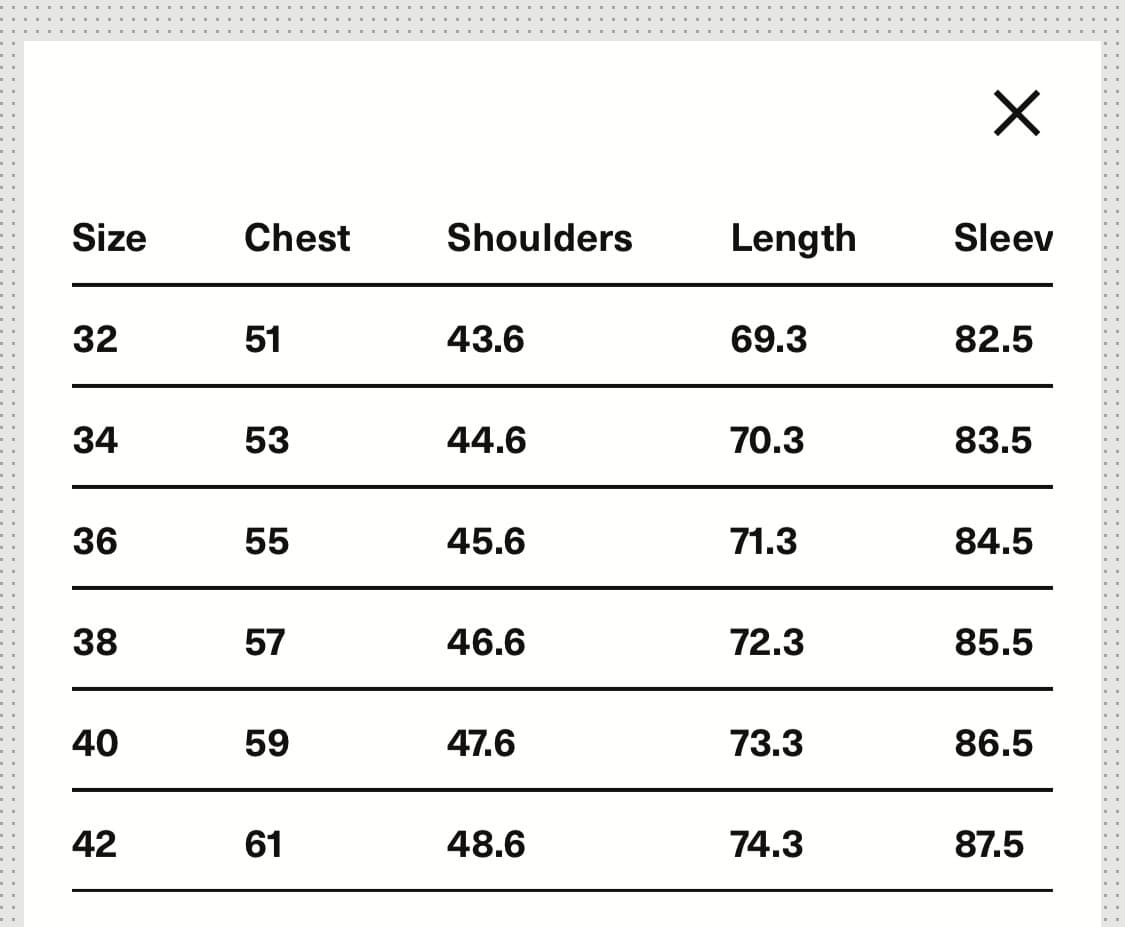Click length value 71.3
This screenshot has height=927, width=1125.
[x=764, y=541]
